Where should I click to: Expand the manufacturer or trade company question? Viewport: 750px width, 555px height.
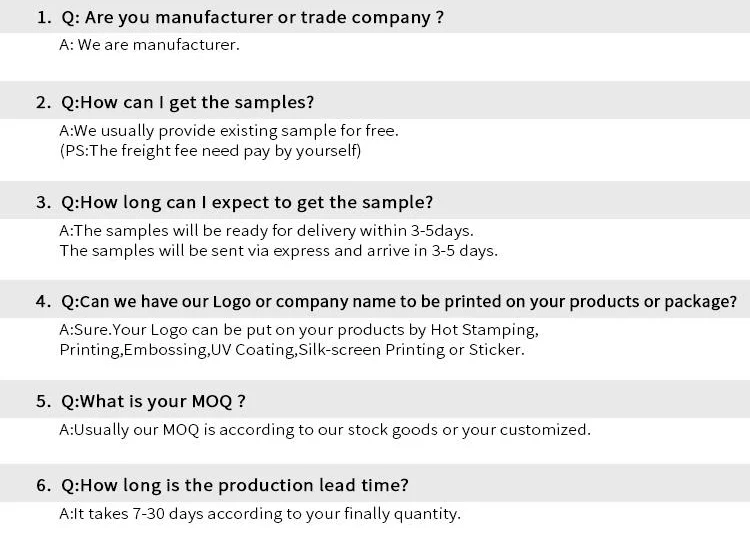click(x=252, y=18)
